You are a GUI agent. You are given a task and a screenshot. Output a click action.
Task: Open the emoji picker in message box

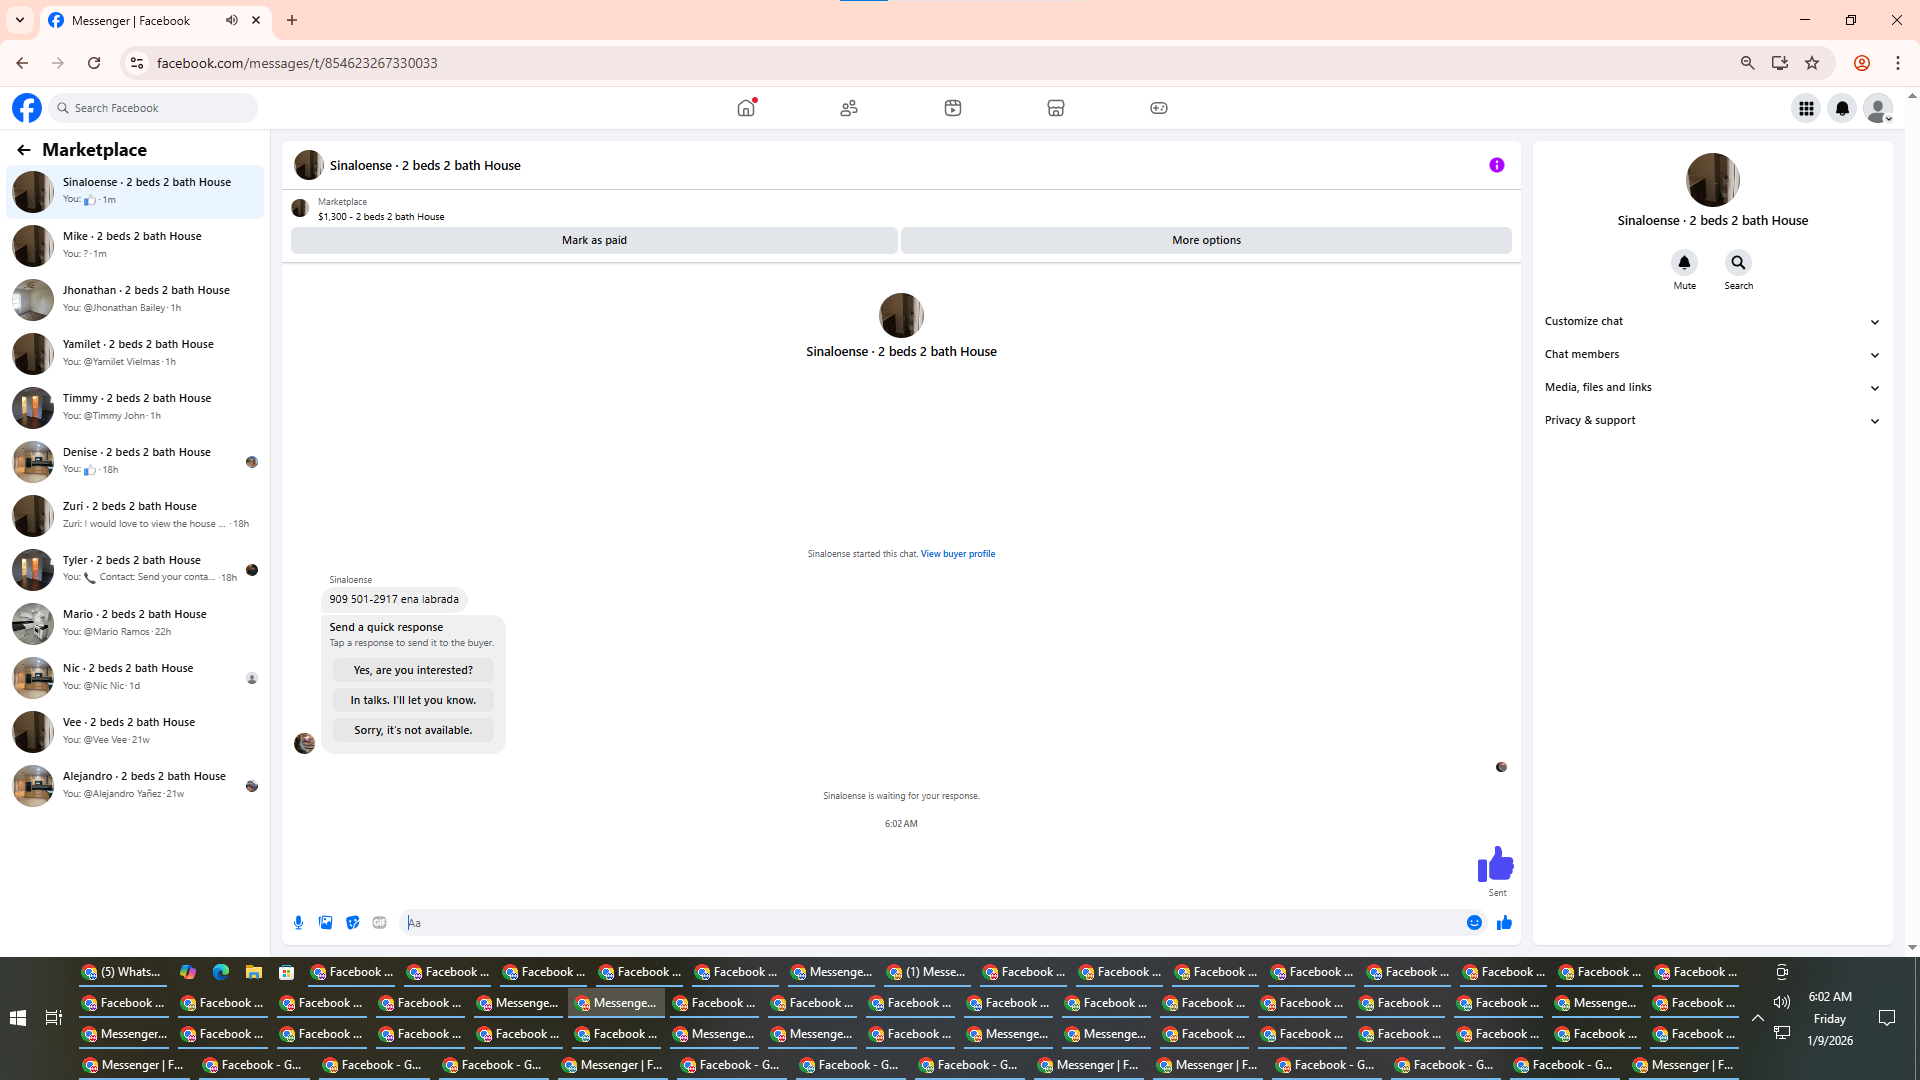point(1474,922)
